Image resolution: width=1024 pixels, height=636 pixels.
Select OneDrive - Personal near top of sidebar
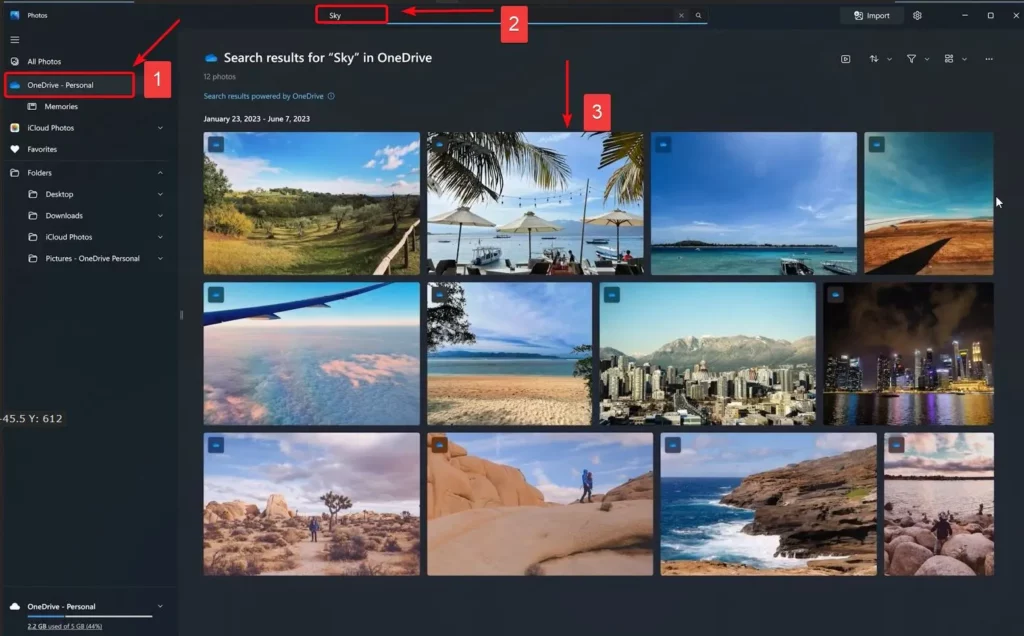69,85
